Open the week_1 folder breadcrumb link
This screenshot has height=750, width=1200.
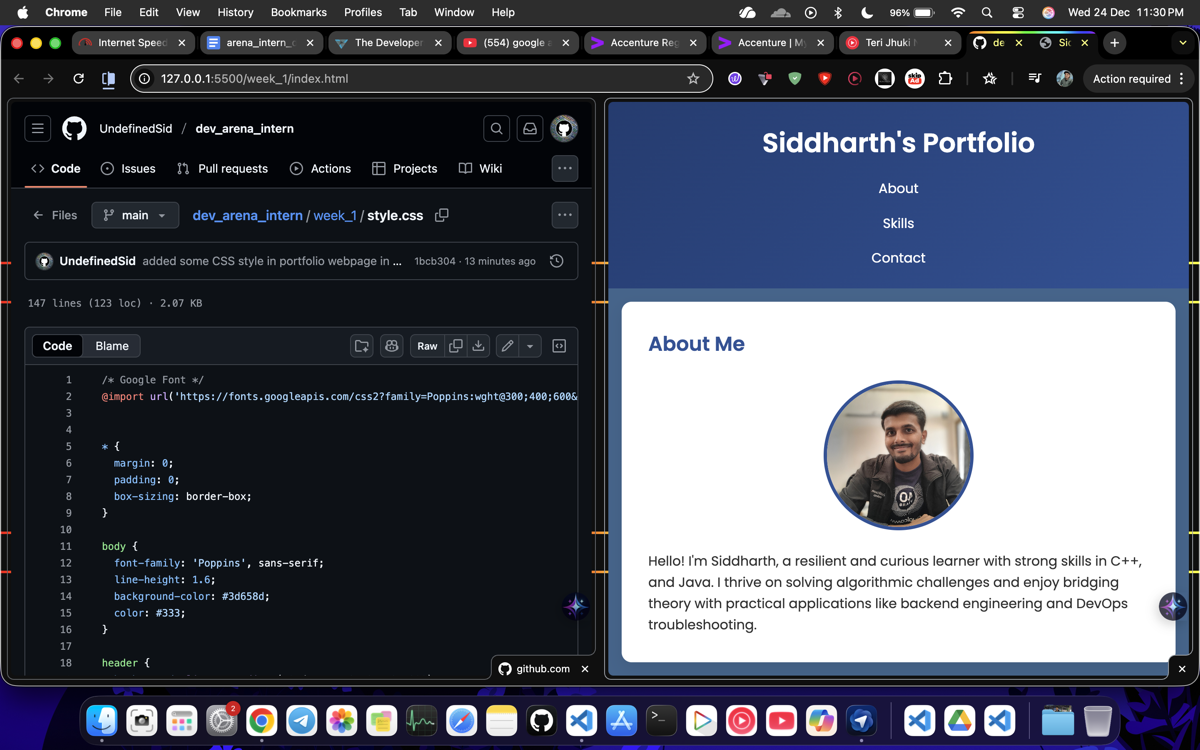[x=335, y=215]
